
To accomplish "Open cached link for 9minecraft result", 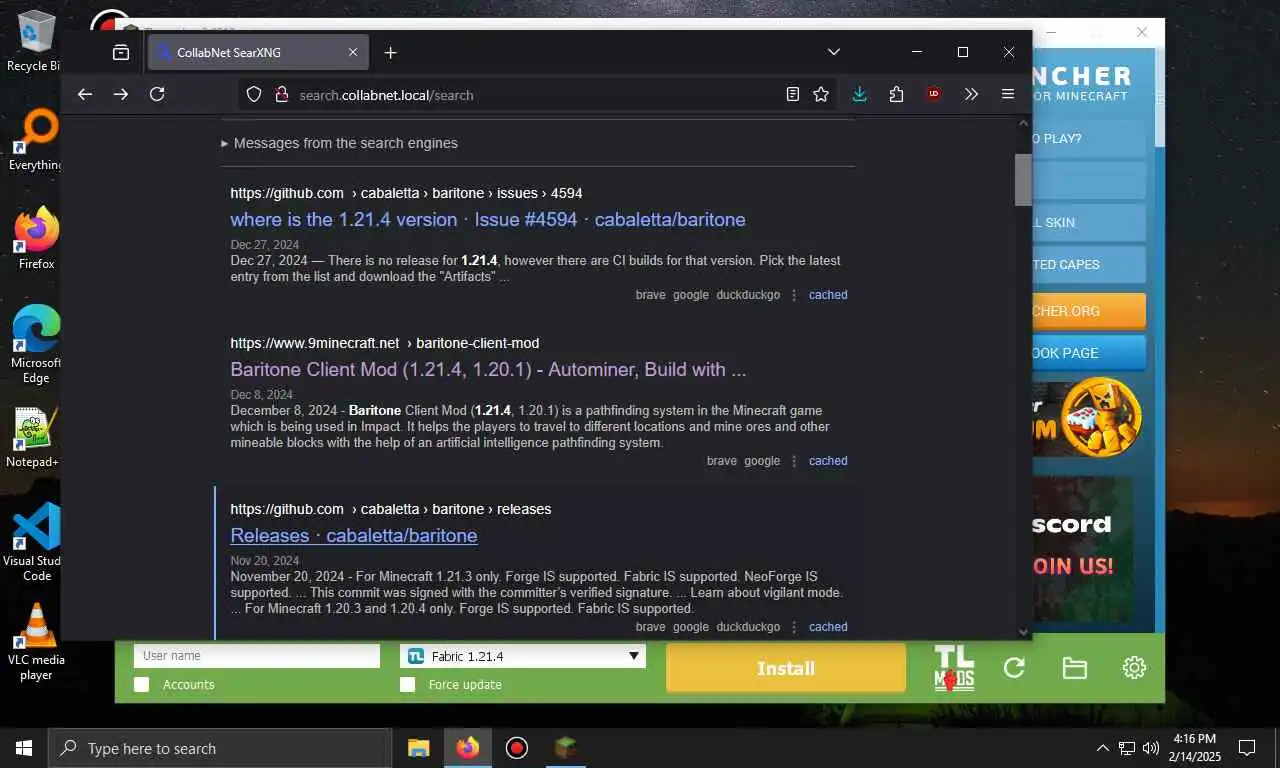I will [828, 461].
